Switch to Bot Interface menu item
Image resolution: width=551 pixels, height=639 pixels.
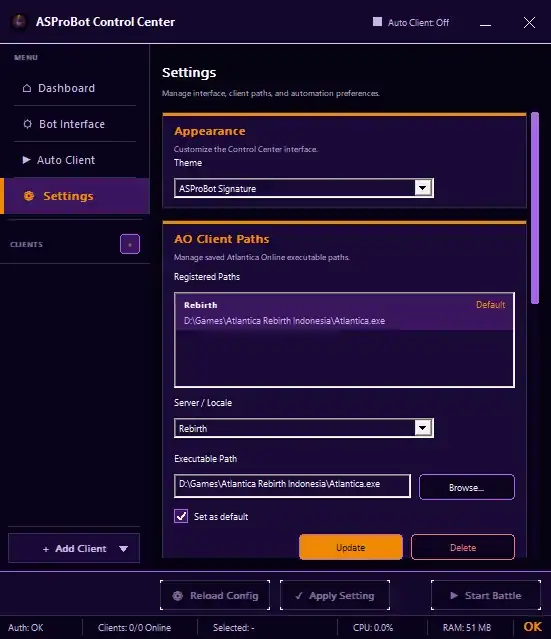click(75, 124)
